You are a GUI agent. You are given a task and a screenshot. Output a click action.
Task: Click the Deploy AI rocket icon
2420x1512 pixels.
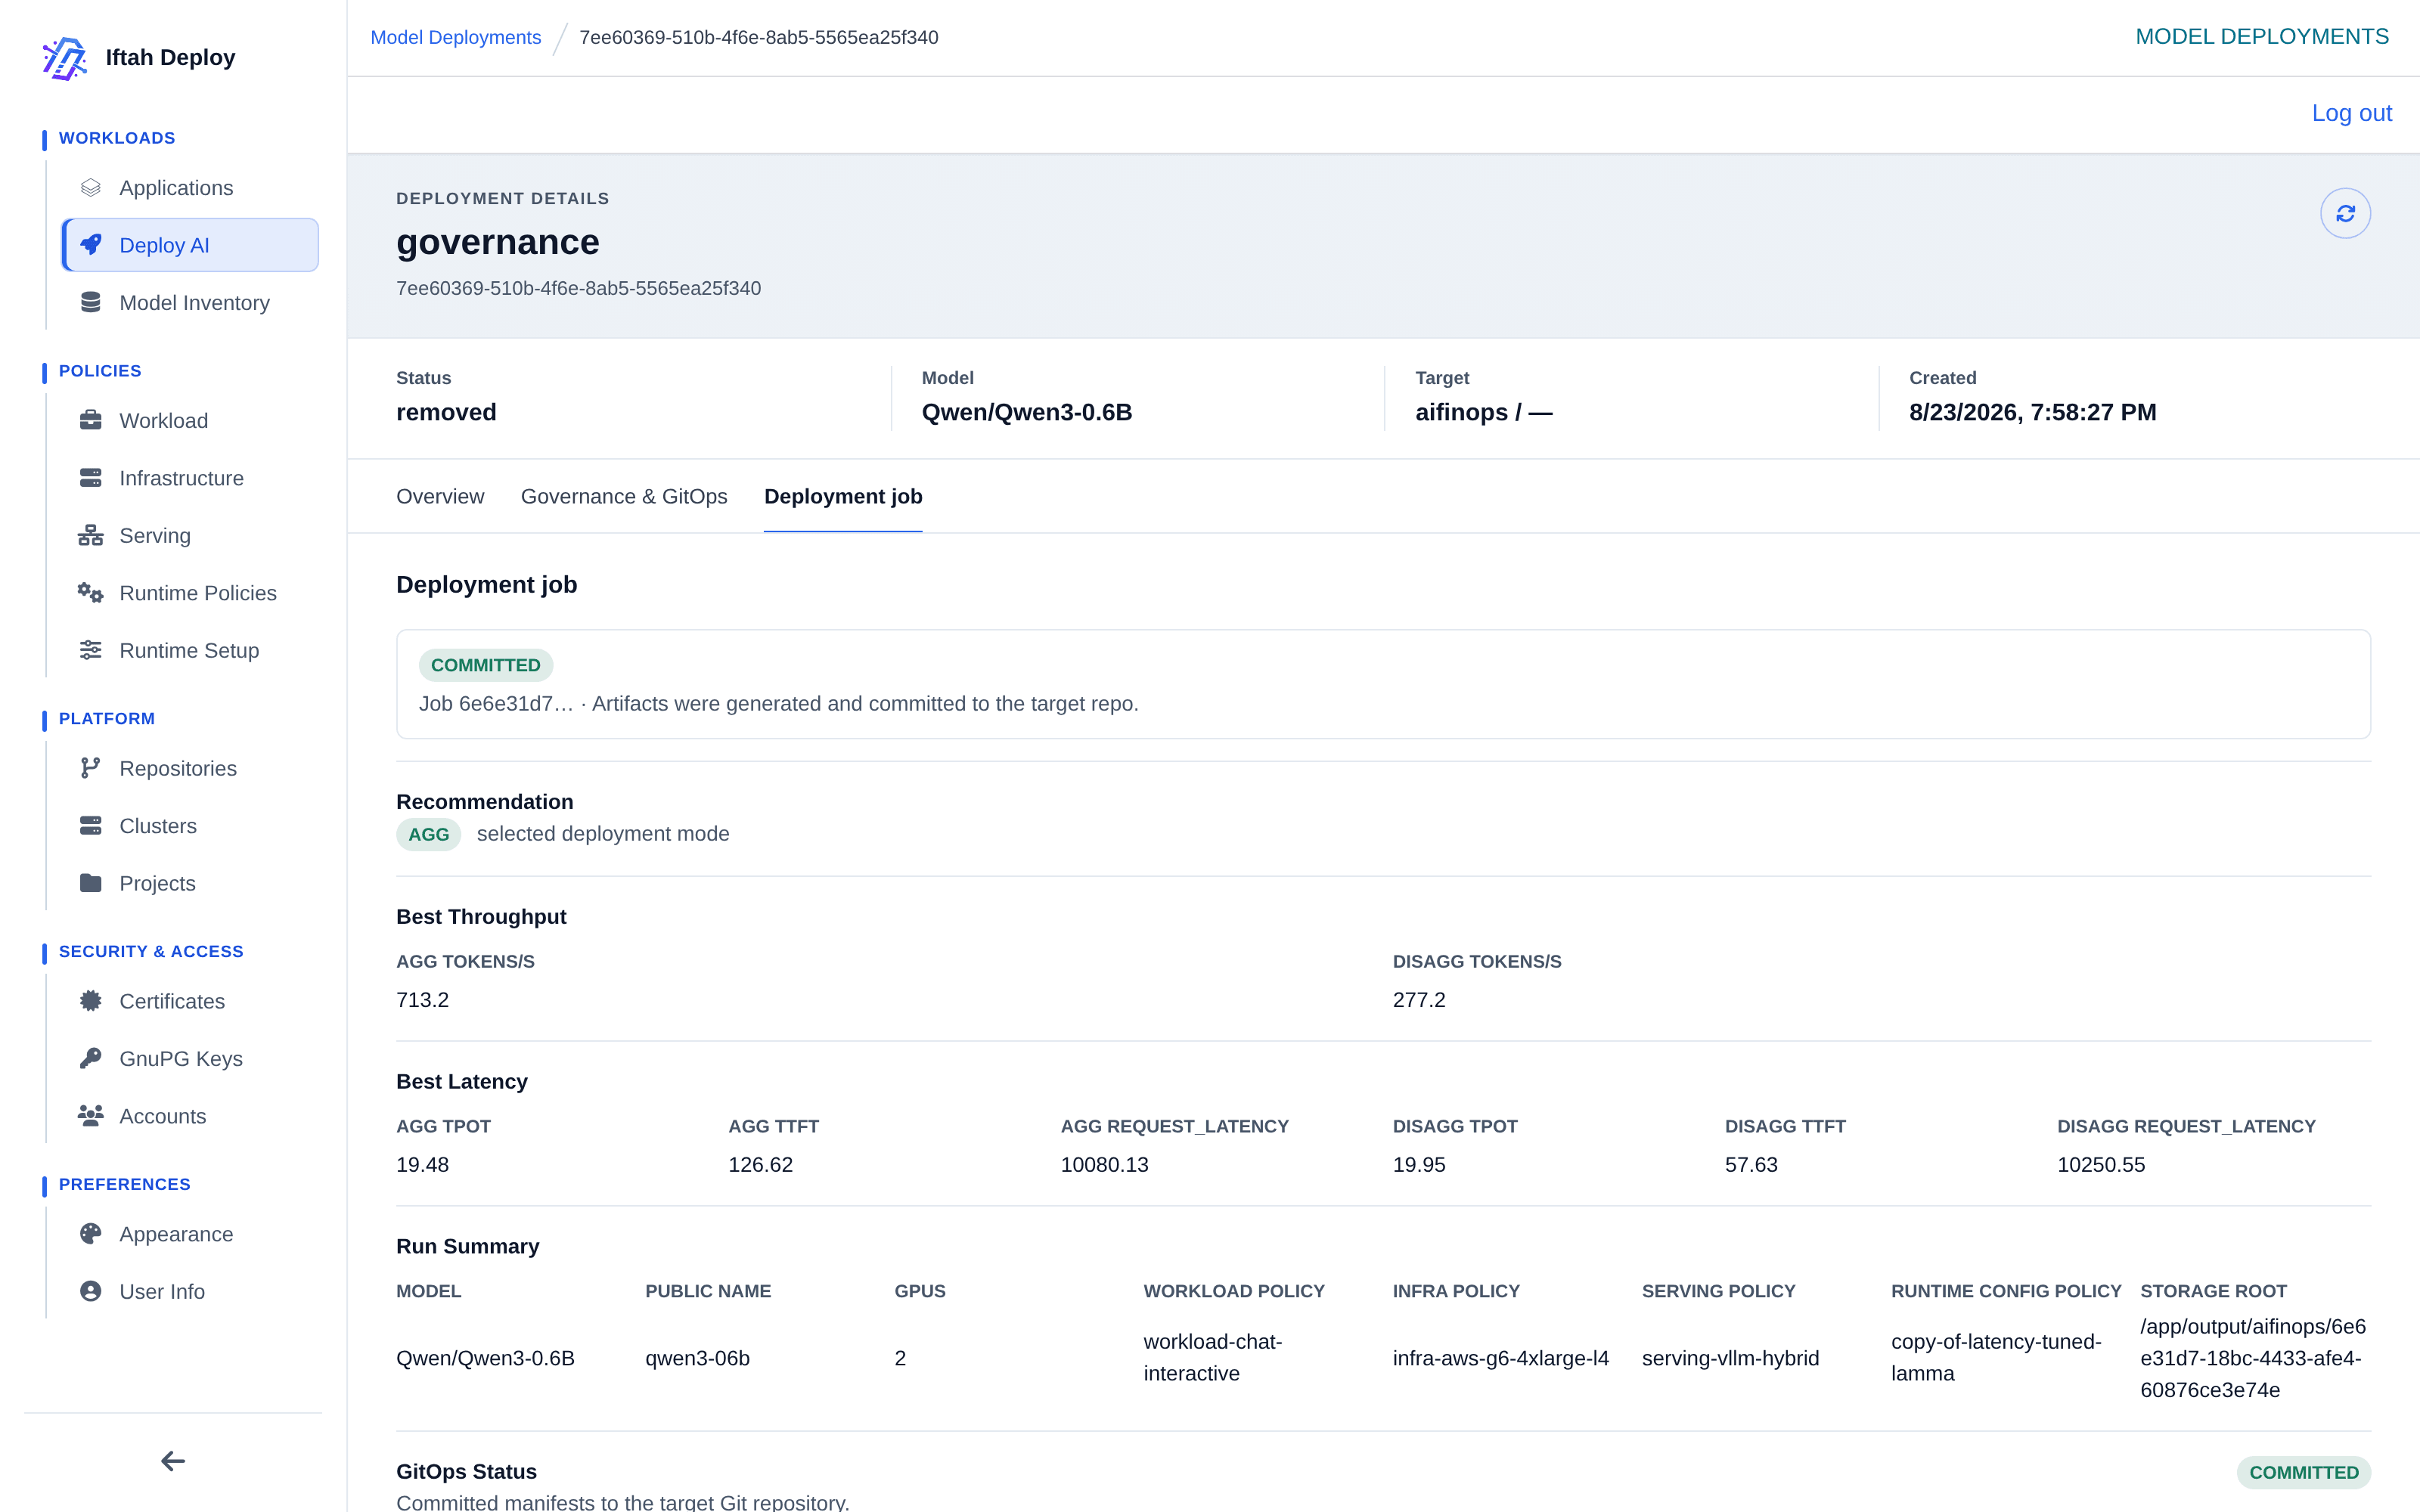point(91,245)
